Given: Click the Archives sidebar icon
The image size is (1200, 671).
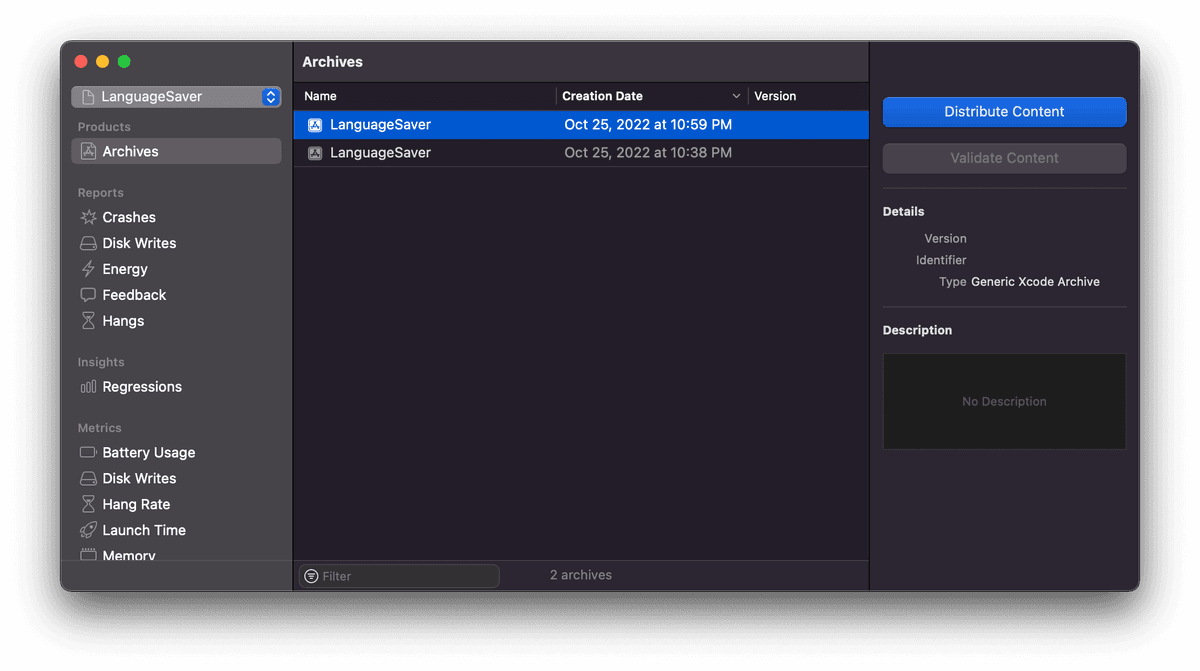Looking at the screenshot, I should click(88, 151).
